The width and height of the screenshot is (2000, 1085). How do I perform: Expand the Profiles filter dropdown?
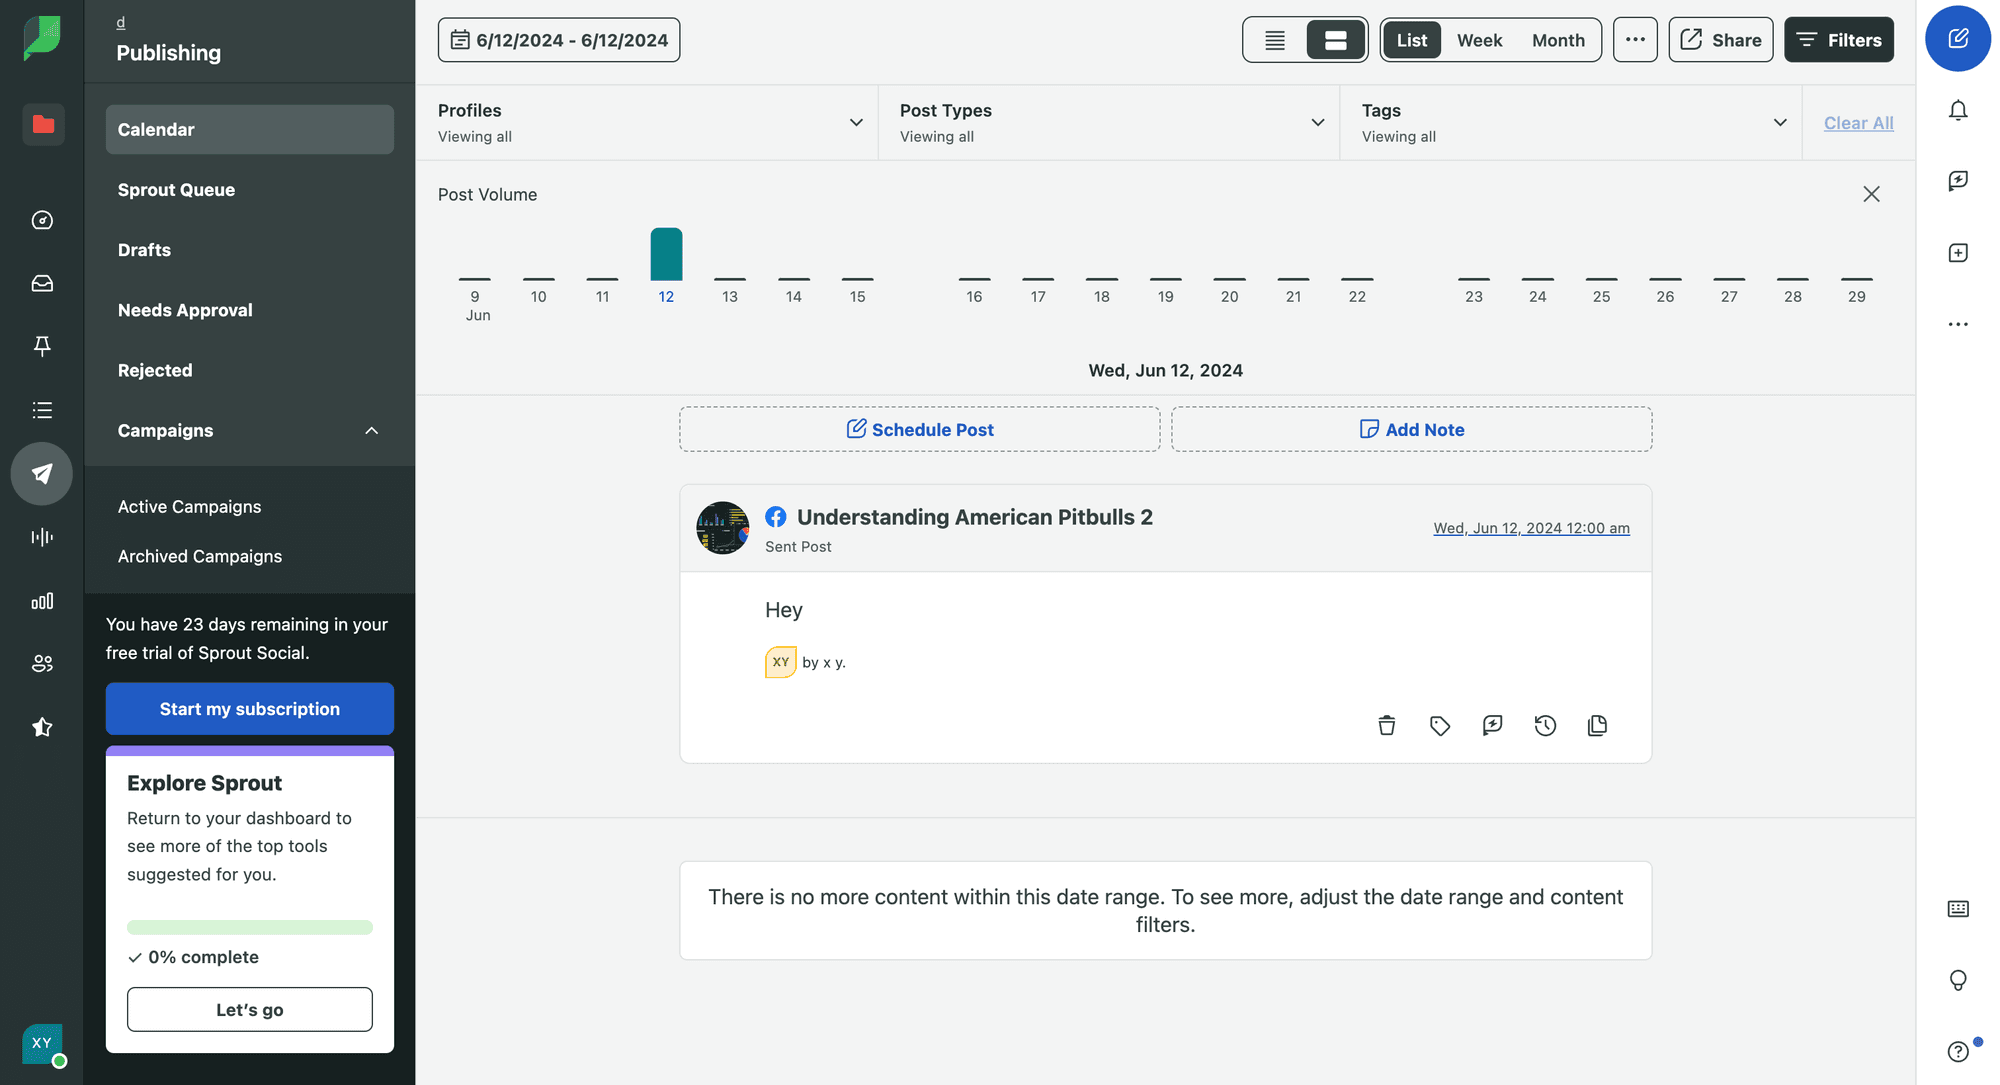(856, 123)
